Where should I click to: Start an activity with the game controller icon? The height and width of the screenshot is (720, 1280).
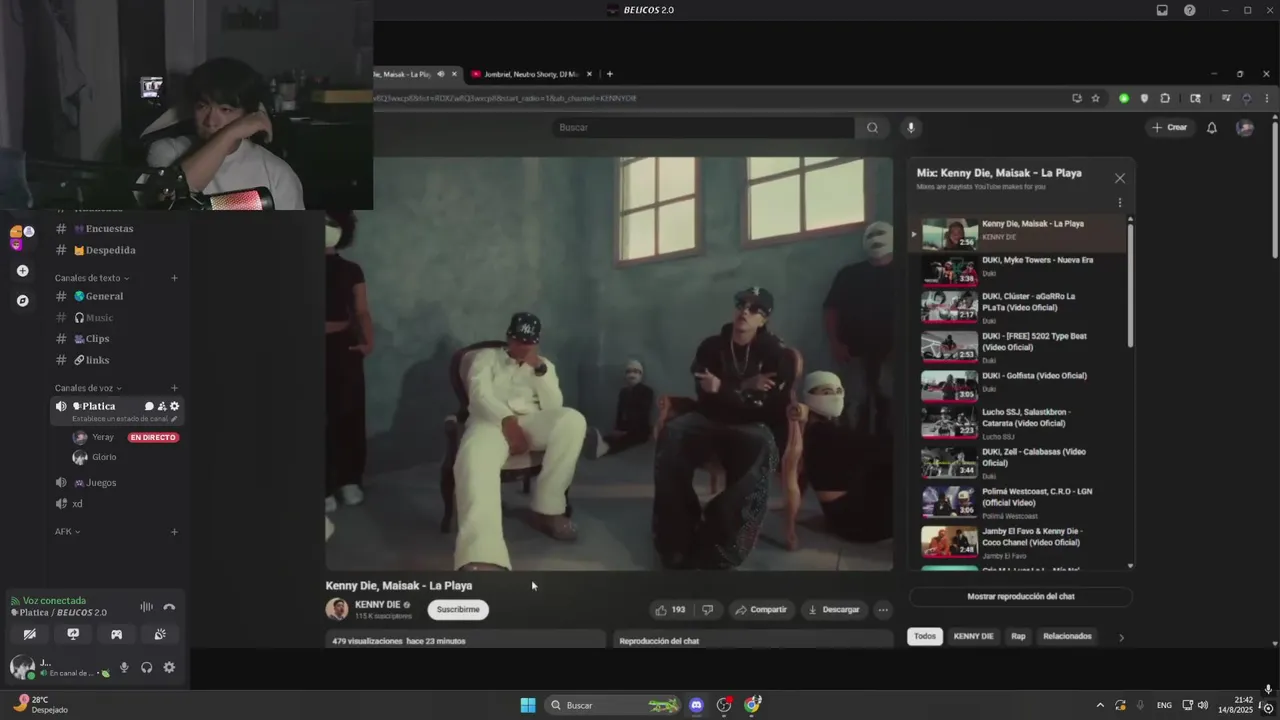coord(116,634)
